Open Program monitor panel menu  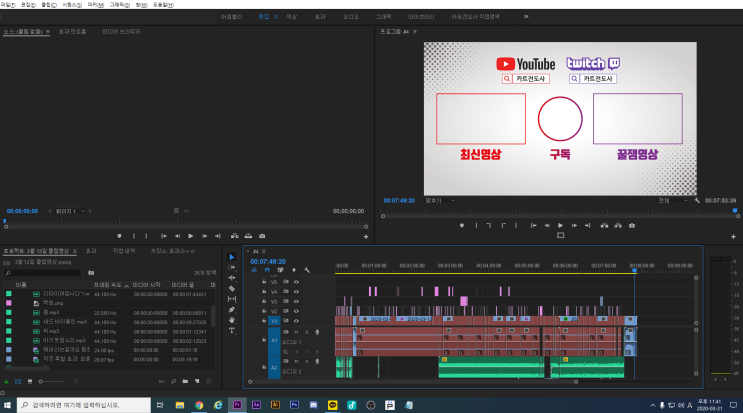tap(415, 32)
